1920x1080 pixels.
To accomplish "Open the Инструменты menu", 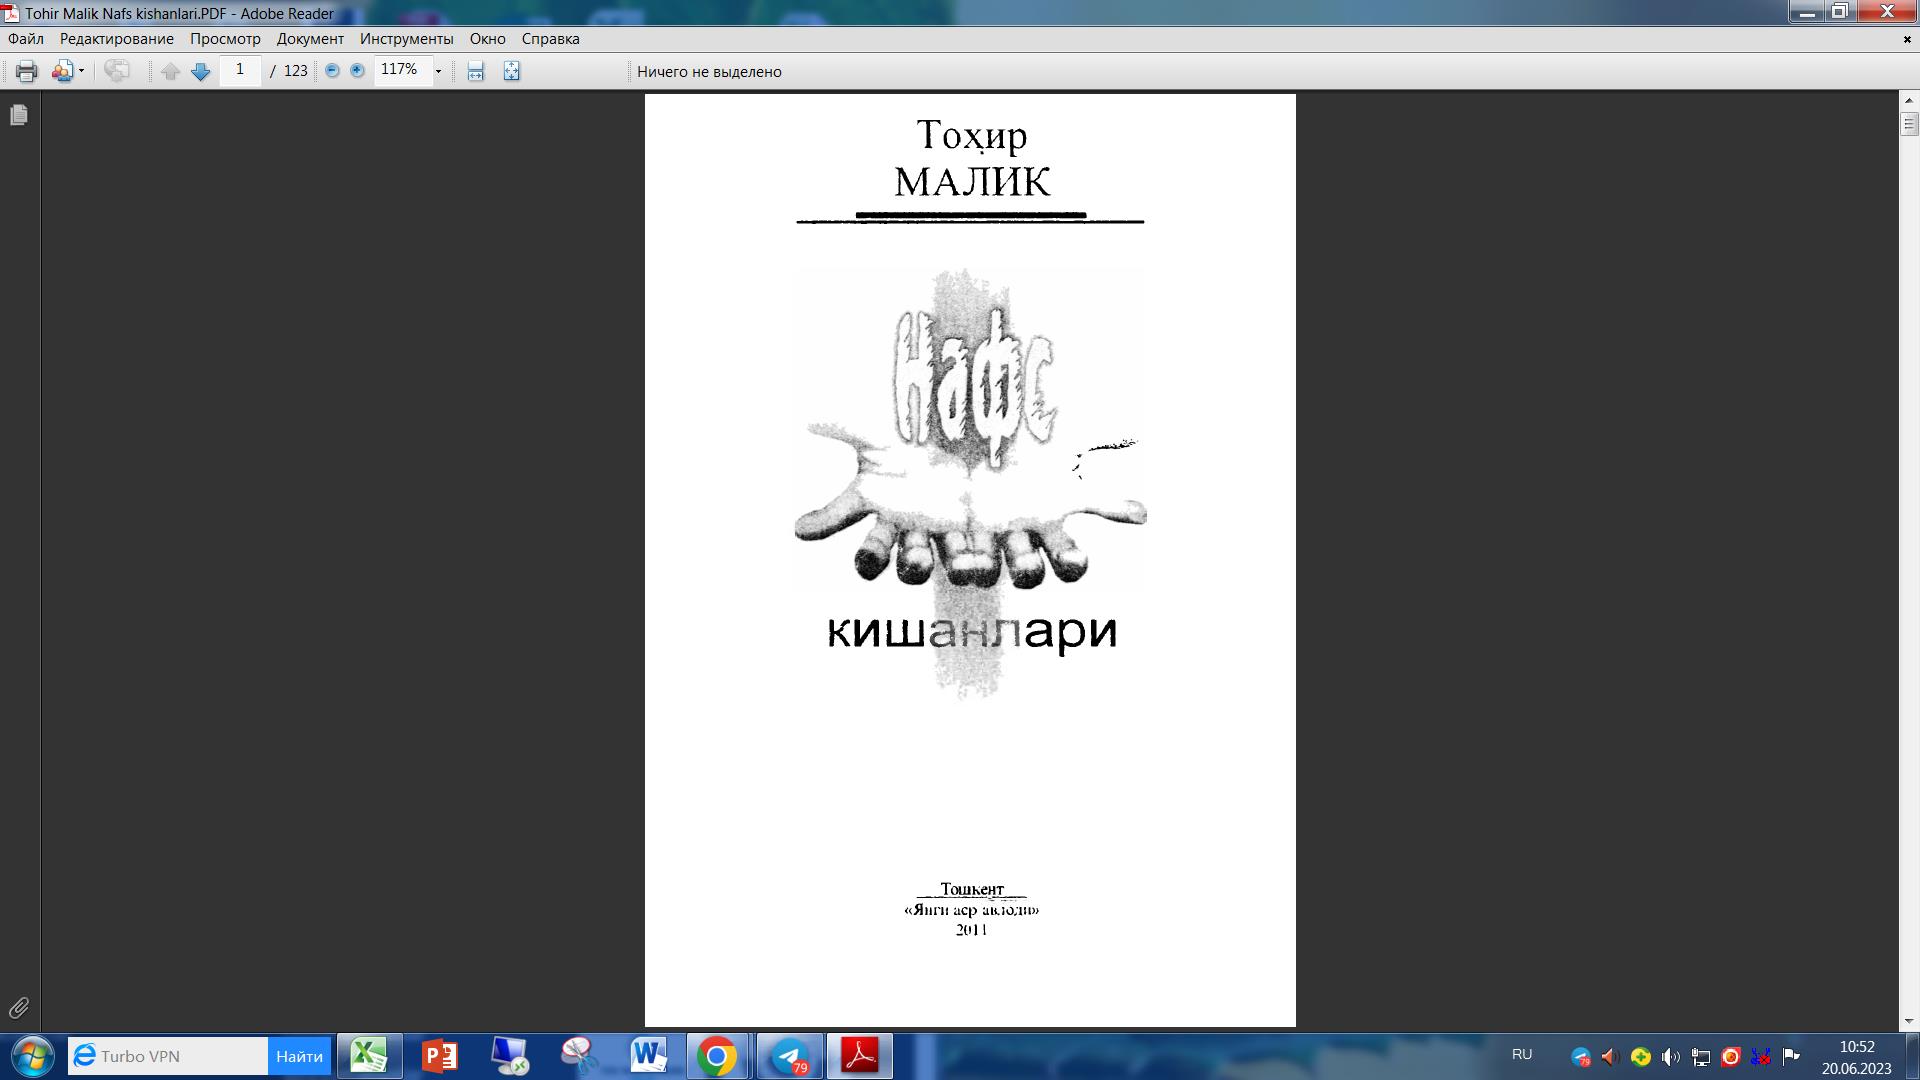I will tap(406, 39).
